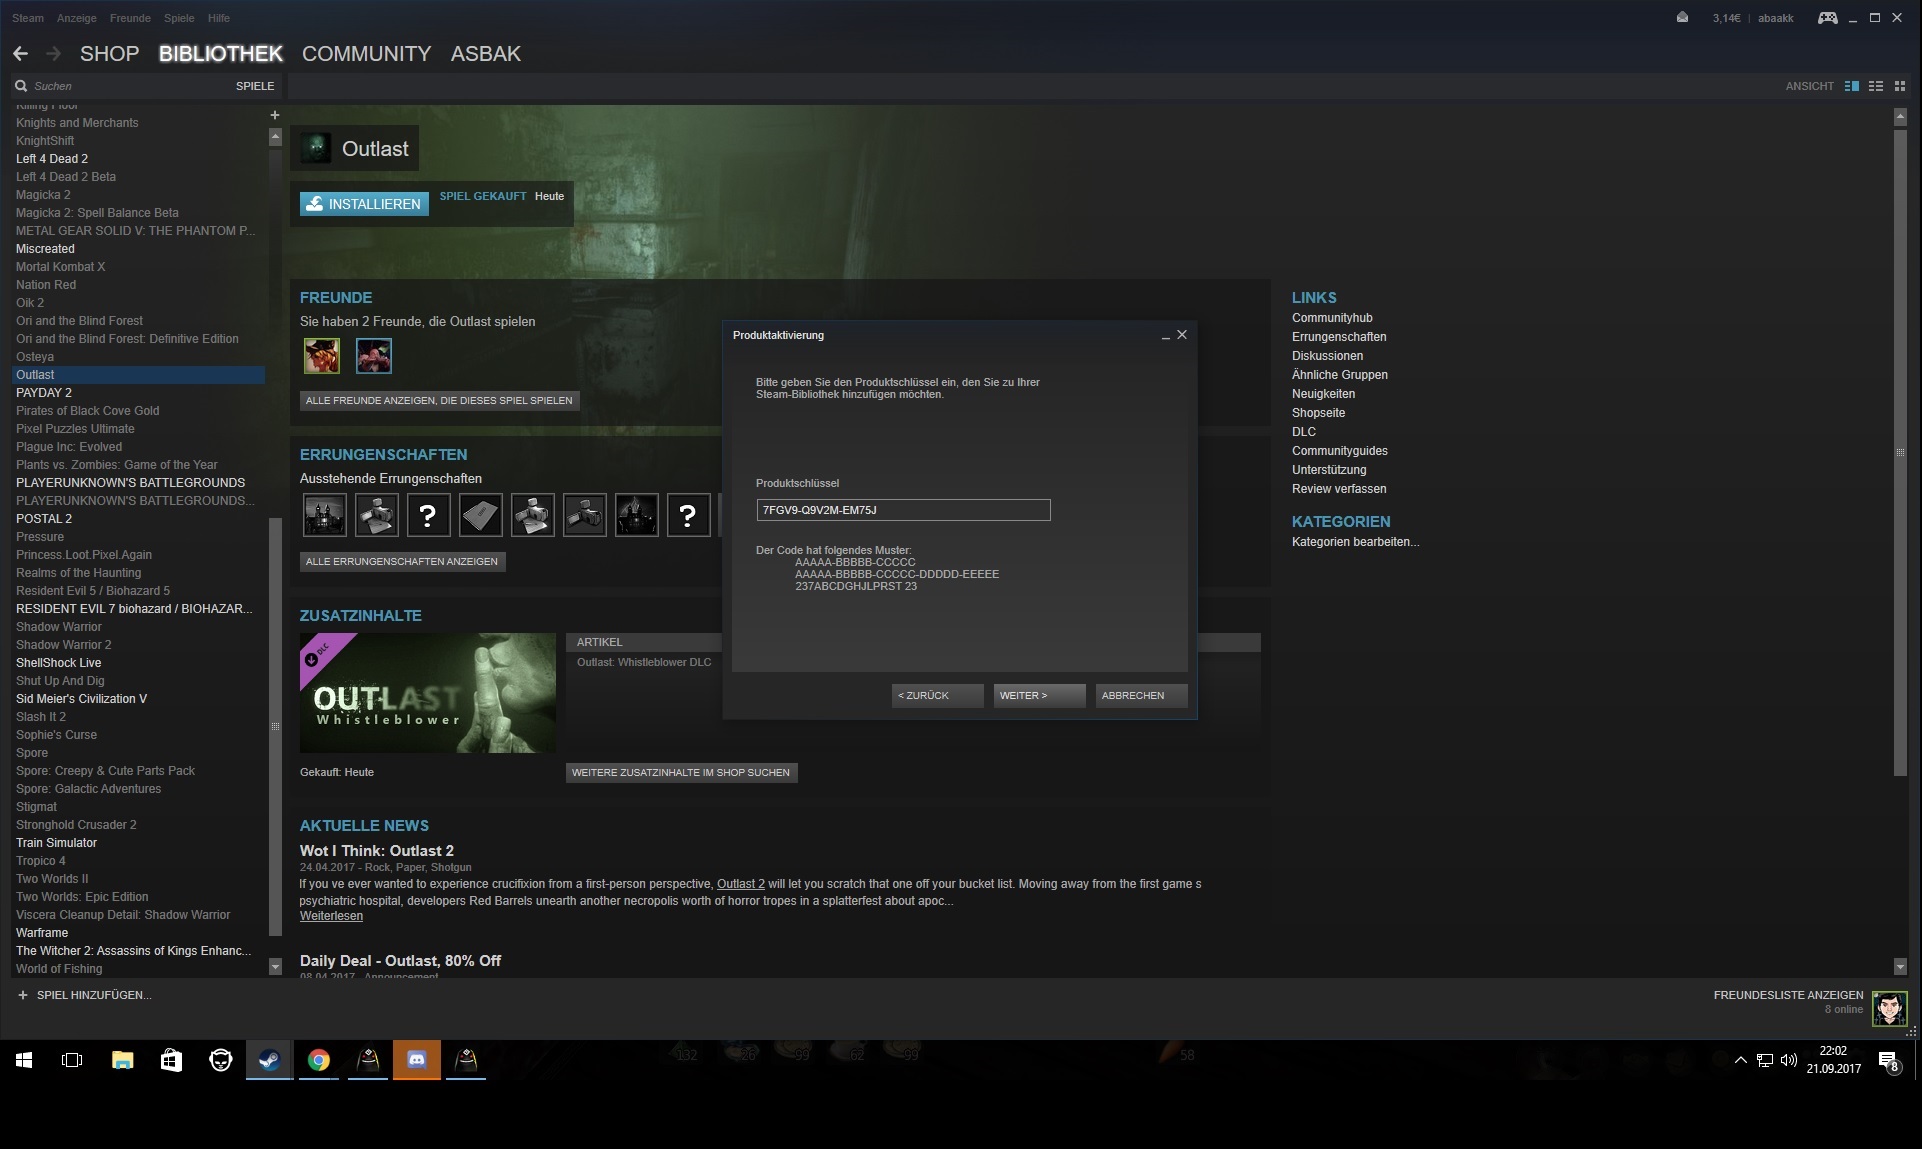
Task: Open the Windows Store taskbar icon
Action: click(171, 1060)
